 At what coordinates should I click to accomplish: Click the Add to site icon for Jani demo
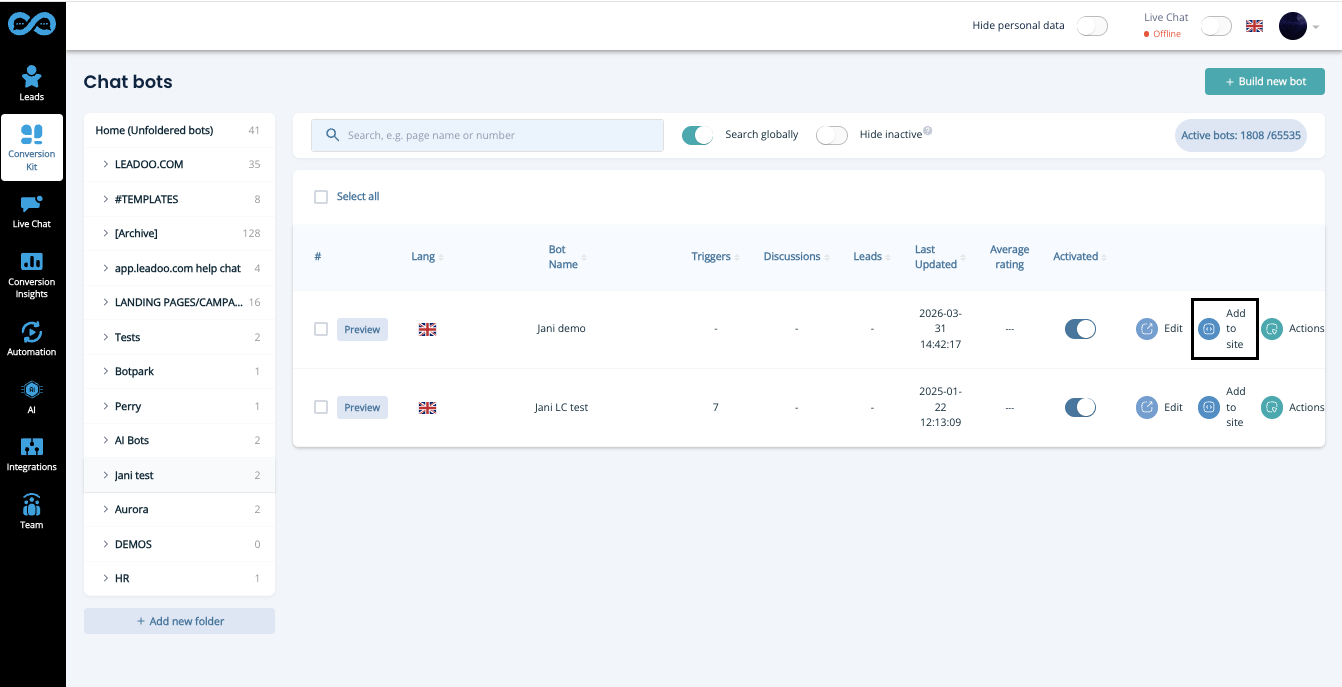point(1209,328)
